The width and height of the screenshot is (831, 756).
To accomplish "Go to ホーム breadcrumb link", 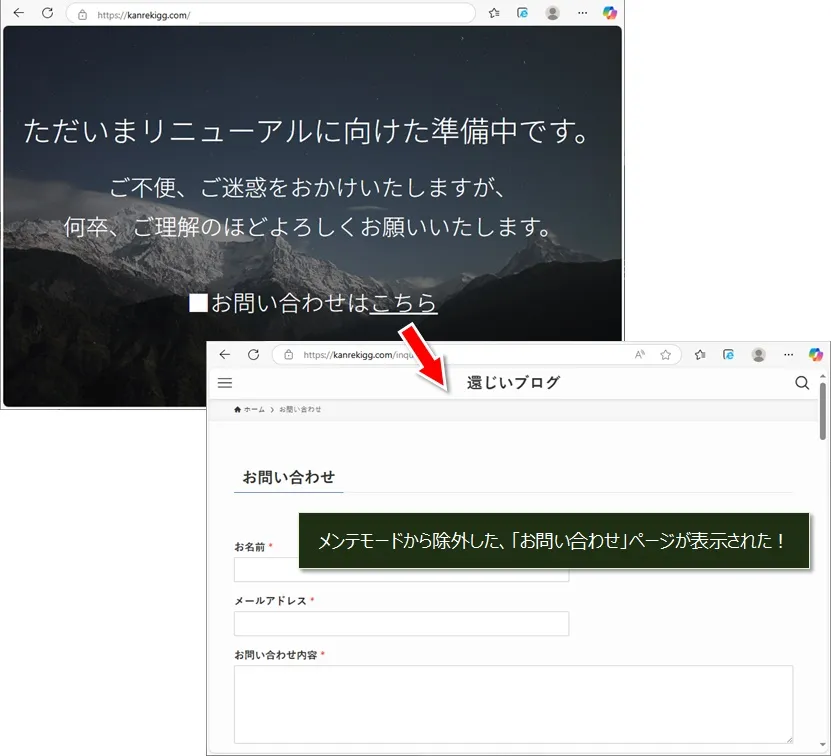I will point(250,409).
